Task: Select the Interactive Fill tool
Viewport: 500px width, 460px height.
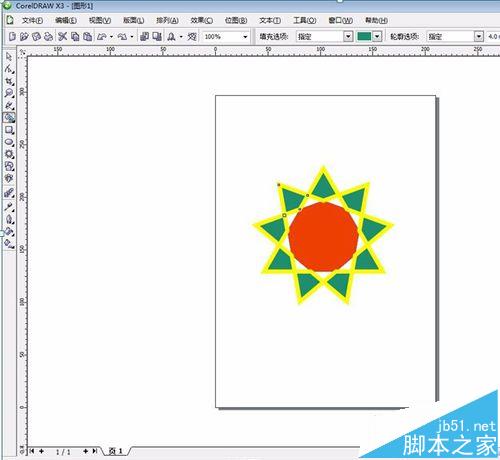Action: click(x=9, y=244)
